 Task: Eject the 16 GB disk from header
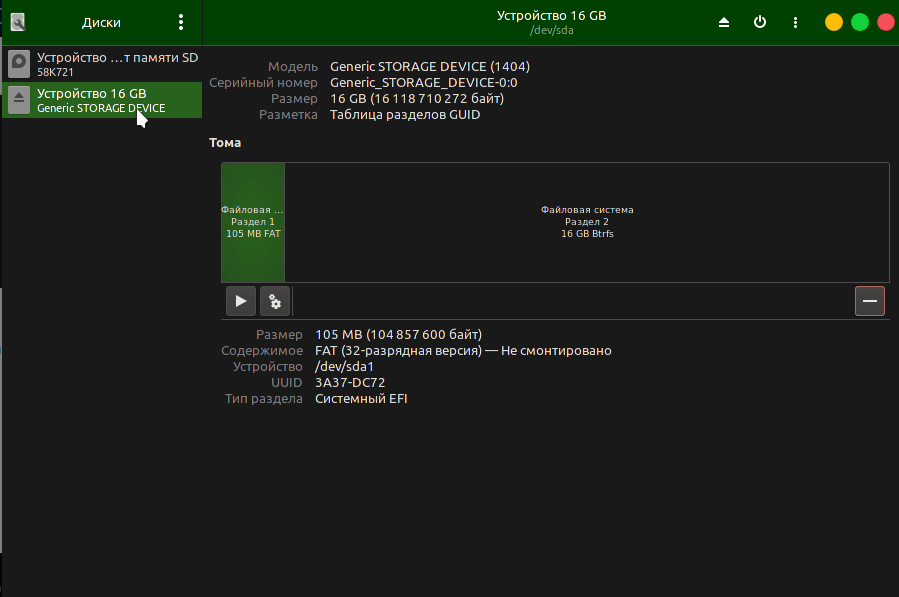click(x=724, y=22)
